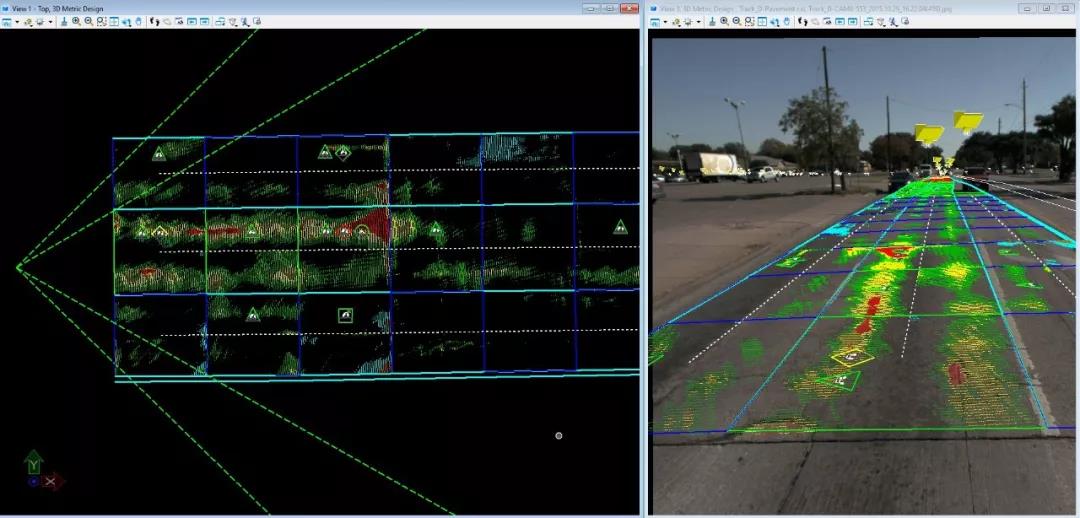Click View Next in View 1 toolbar
The width and height of the screenshot is (1080, 518).
pyautogui.click(x=204, y=21)
